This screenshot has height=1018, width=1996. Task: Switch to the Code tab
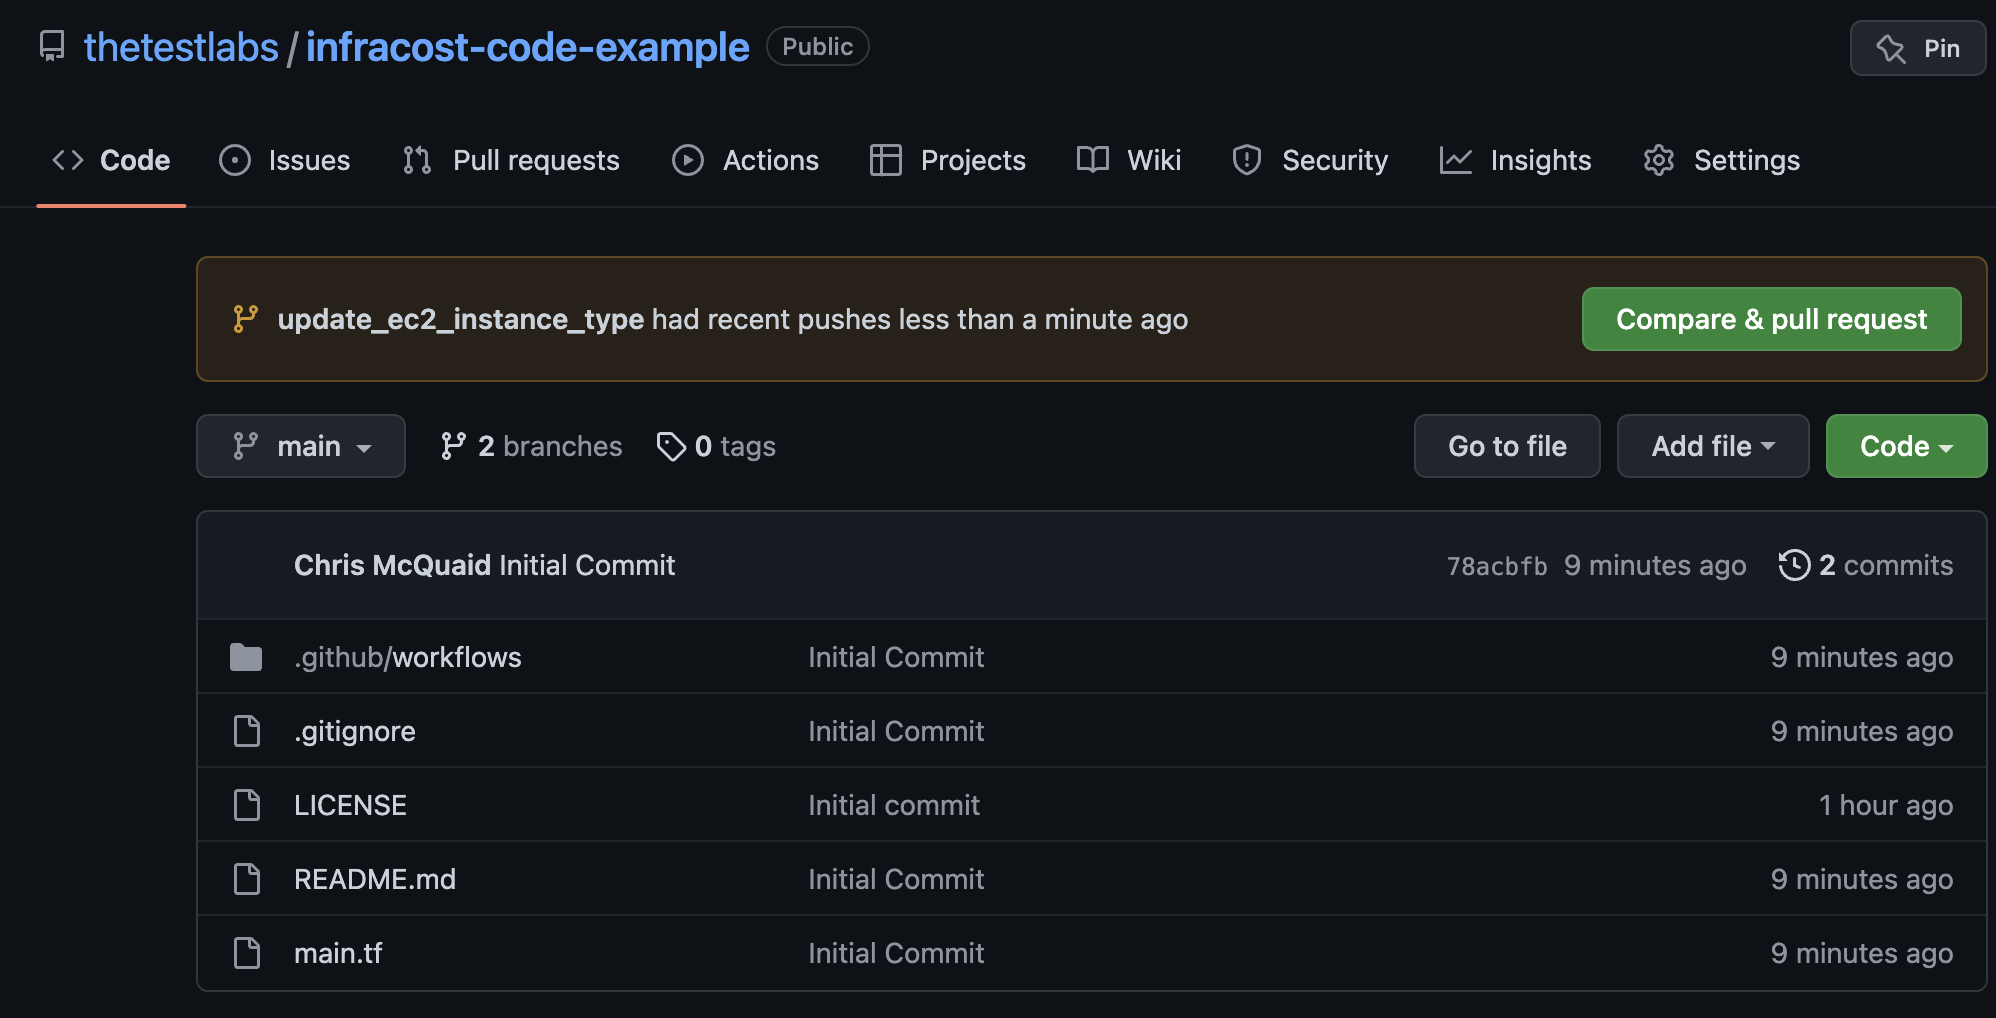click(111, 160)
